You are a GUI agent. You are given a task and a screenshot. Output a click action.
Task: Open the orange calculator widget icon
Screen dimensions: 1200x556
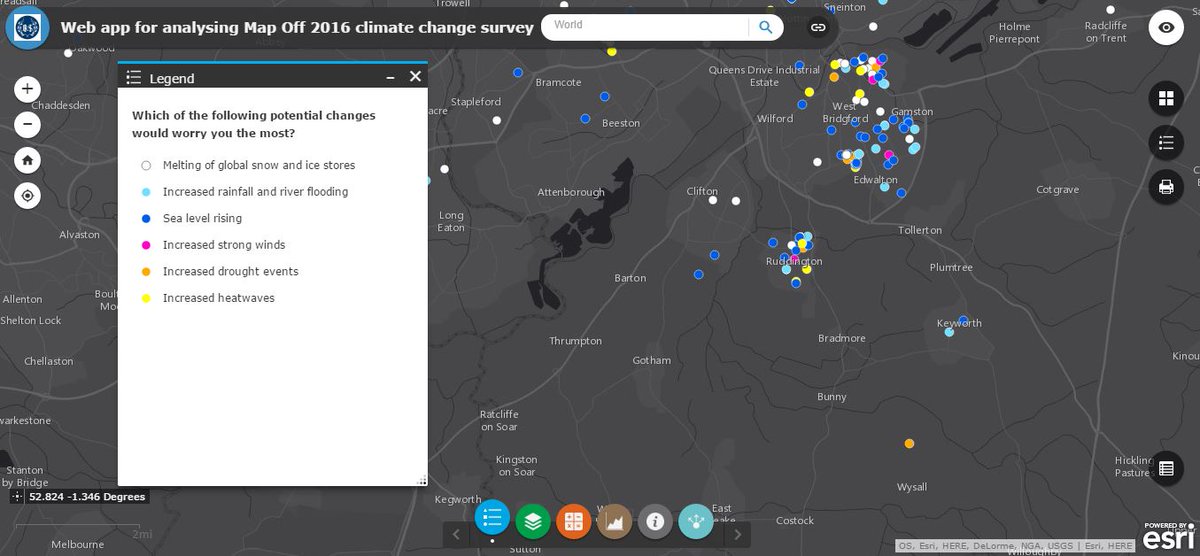point(574,521)
